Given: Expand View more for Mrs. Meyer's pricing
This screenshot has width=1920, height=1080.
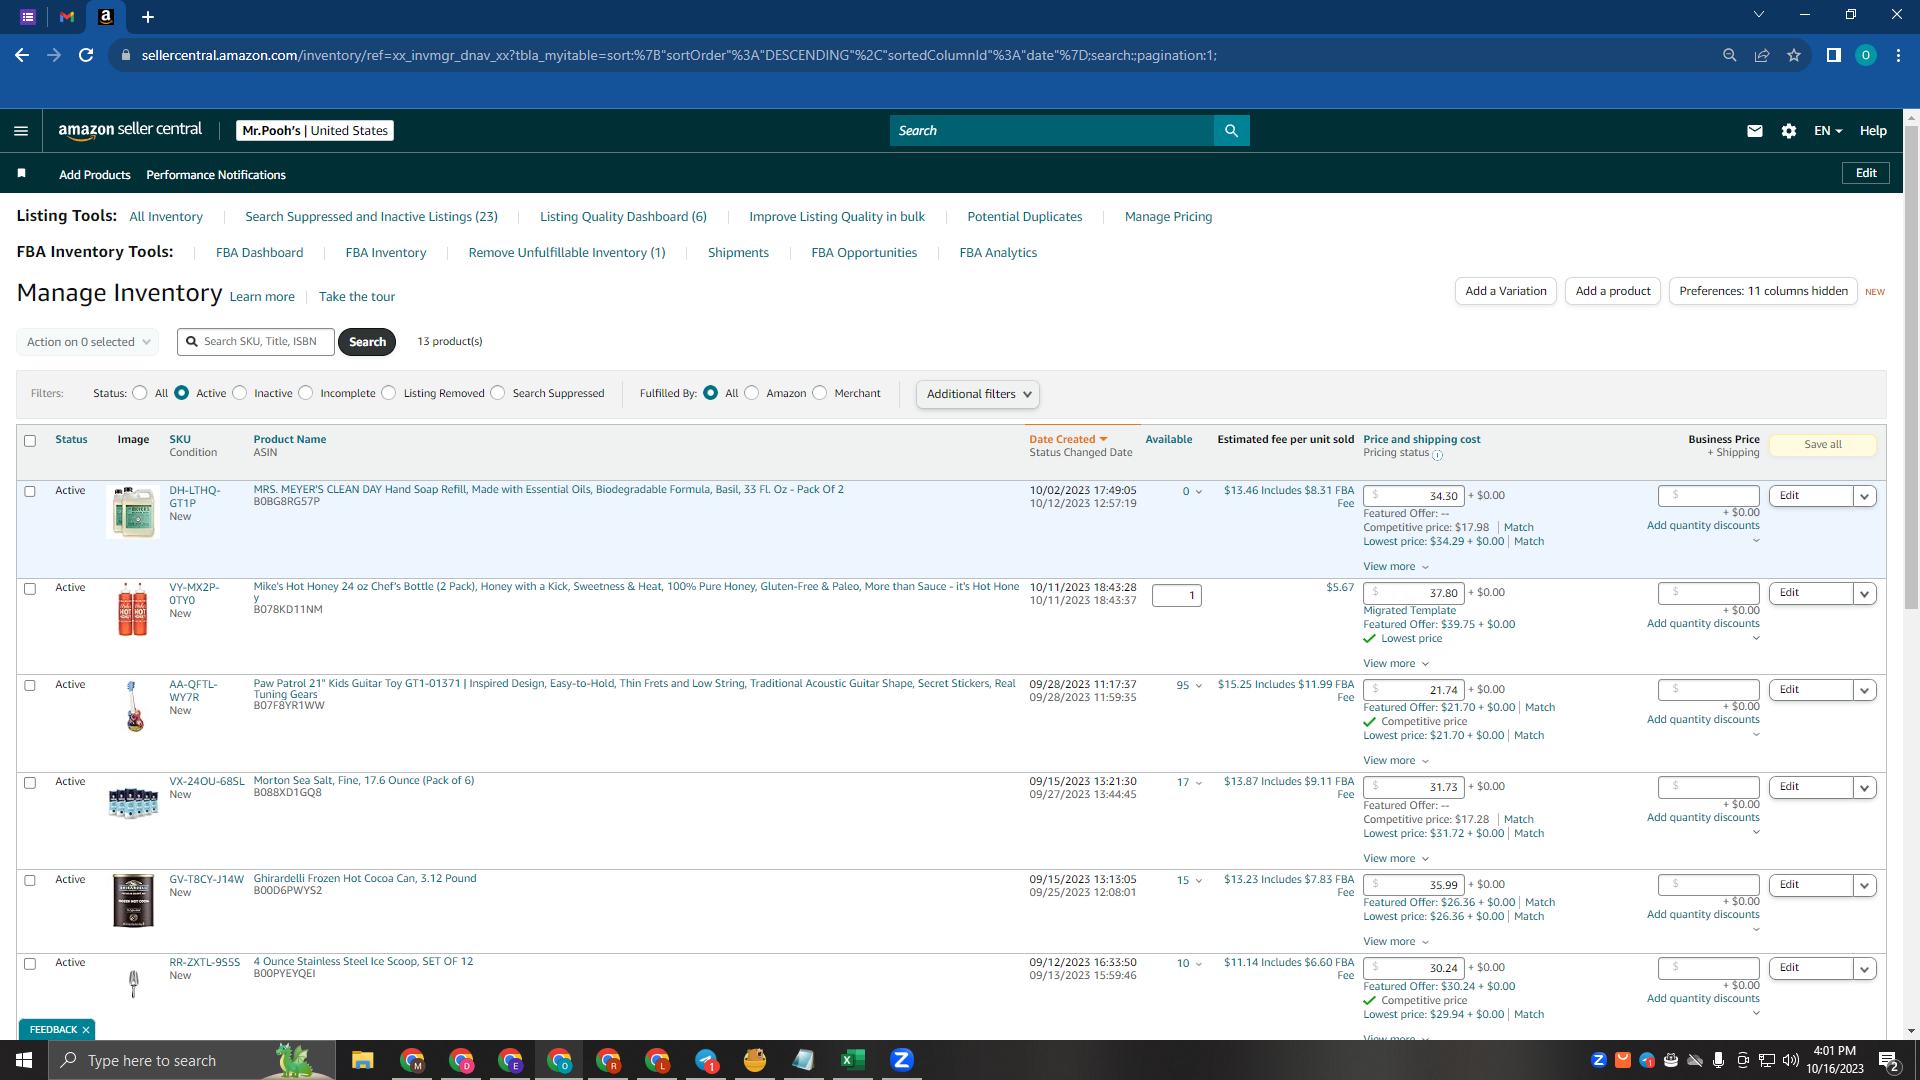Looking at the screenshot, I should click(x=1396, y=567).
